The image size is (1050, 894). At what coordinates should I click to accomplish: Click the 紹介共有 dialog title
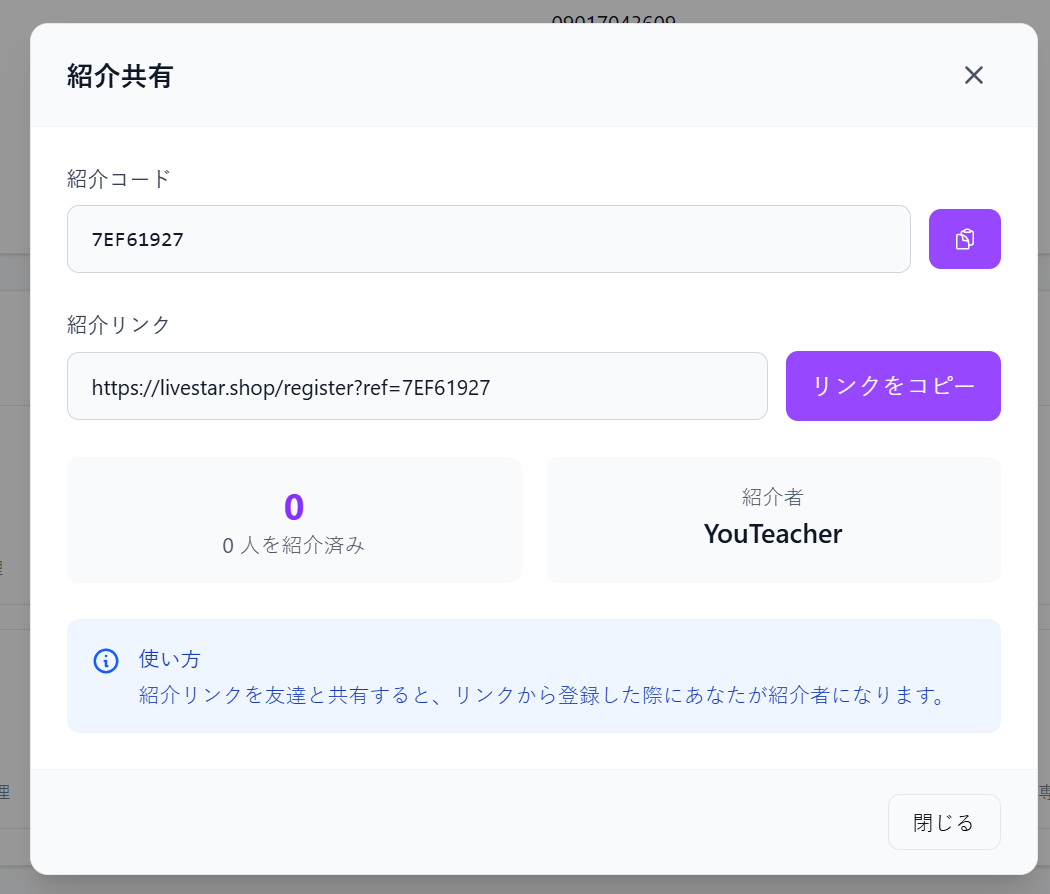[120, 75]
